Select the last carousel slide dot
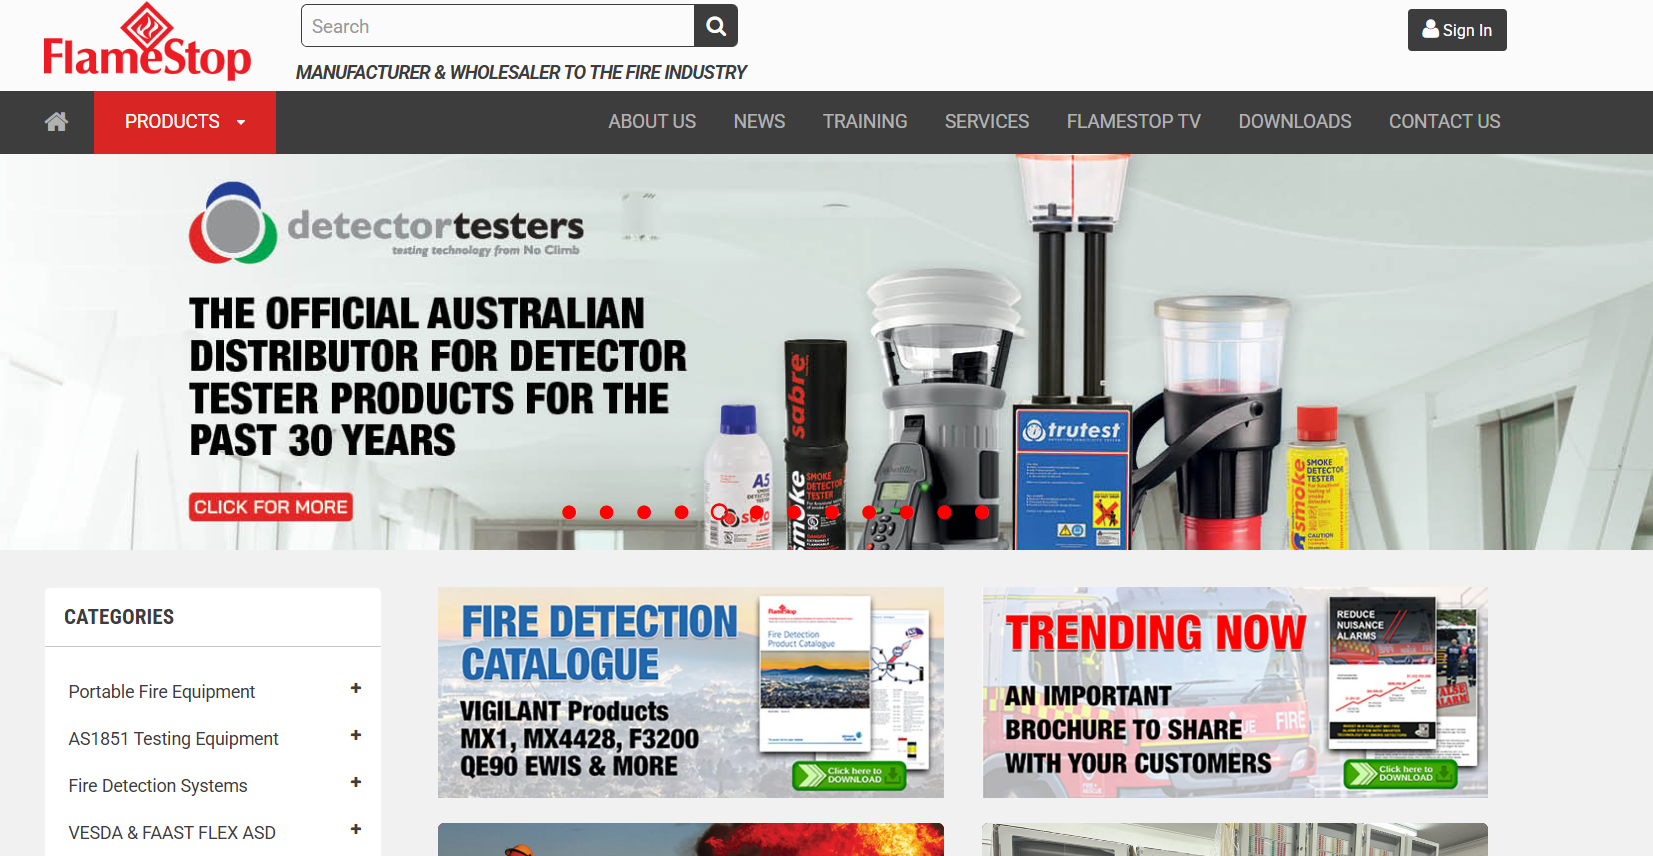This screenshot has width=1653, height=856. pyautogui.click(x=982, y=512)
